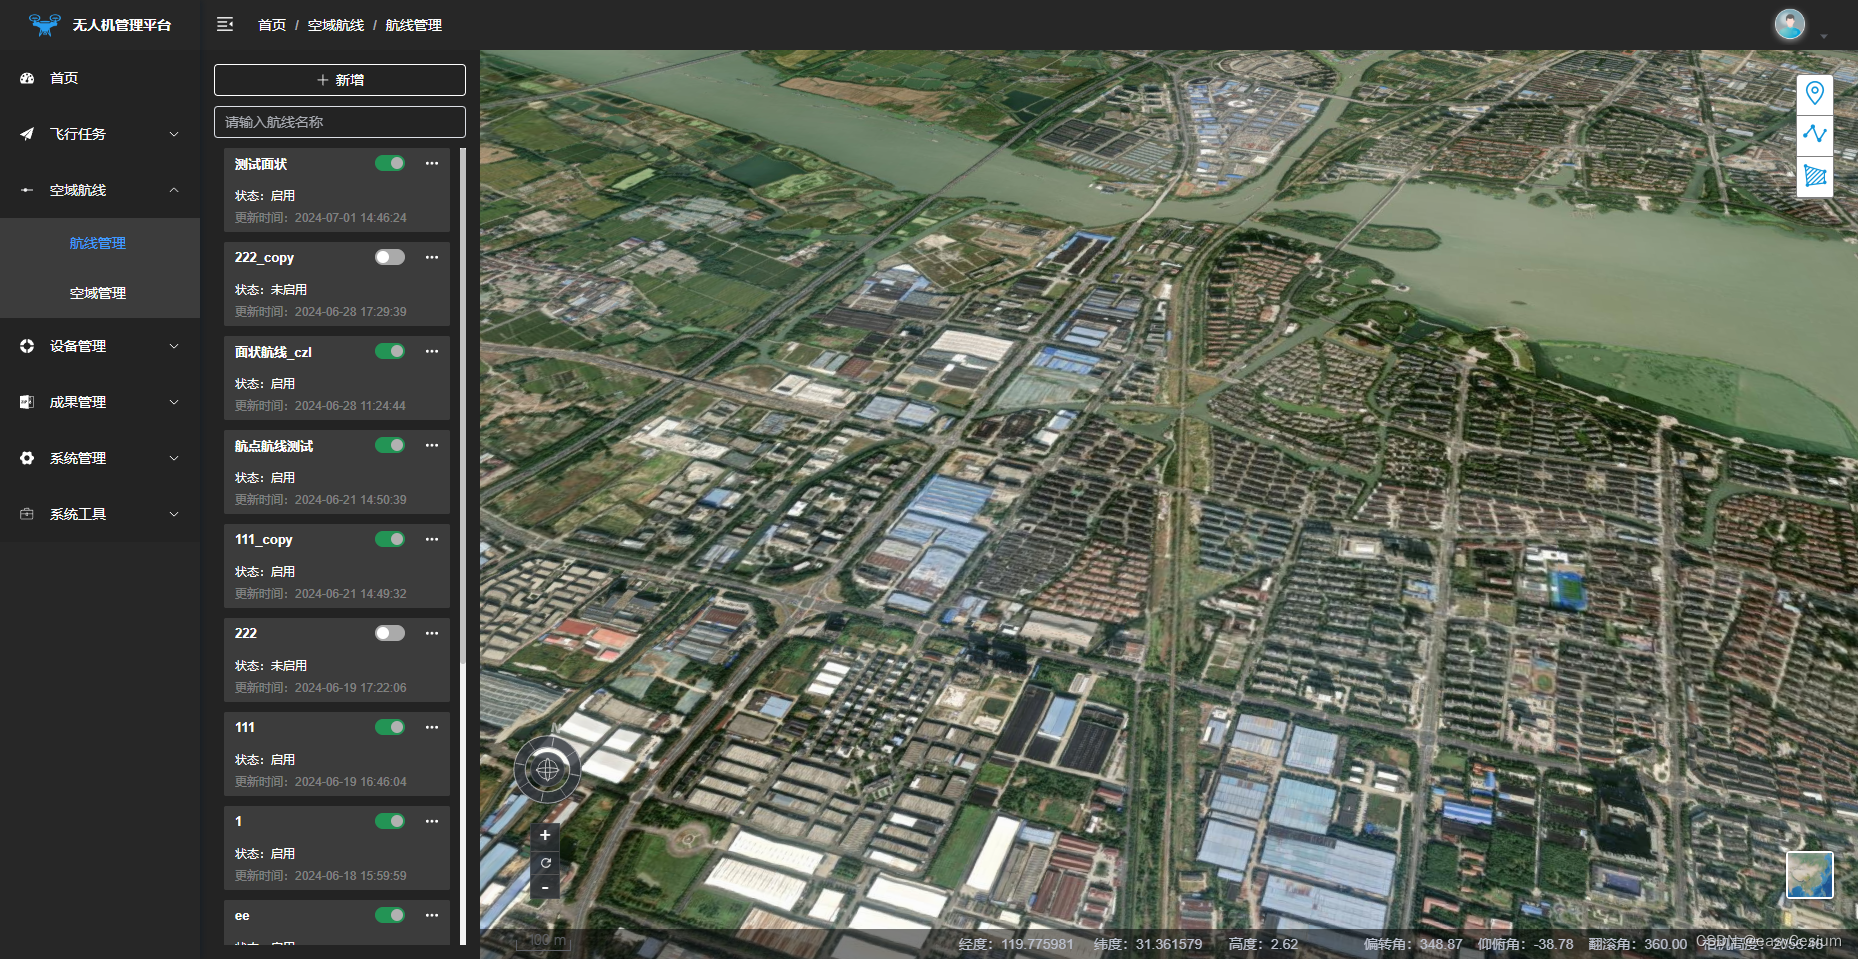Click the 首页 dashboard icon in sidebar
Screen dimensions: 1858x959
[27, 78]
